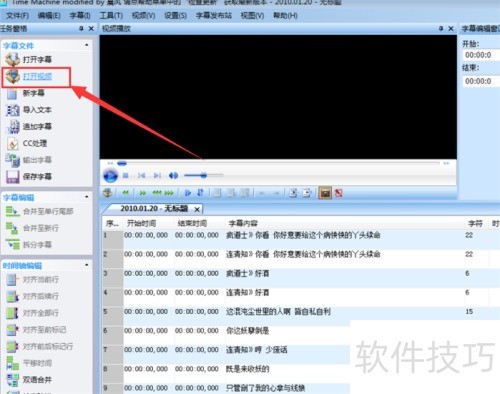The image size is (500, 394).
Task: Collapse the 时间轴编辑 section
Action: coord(87,265)
